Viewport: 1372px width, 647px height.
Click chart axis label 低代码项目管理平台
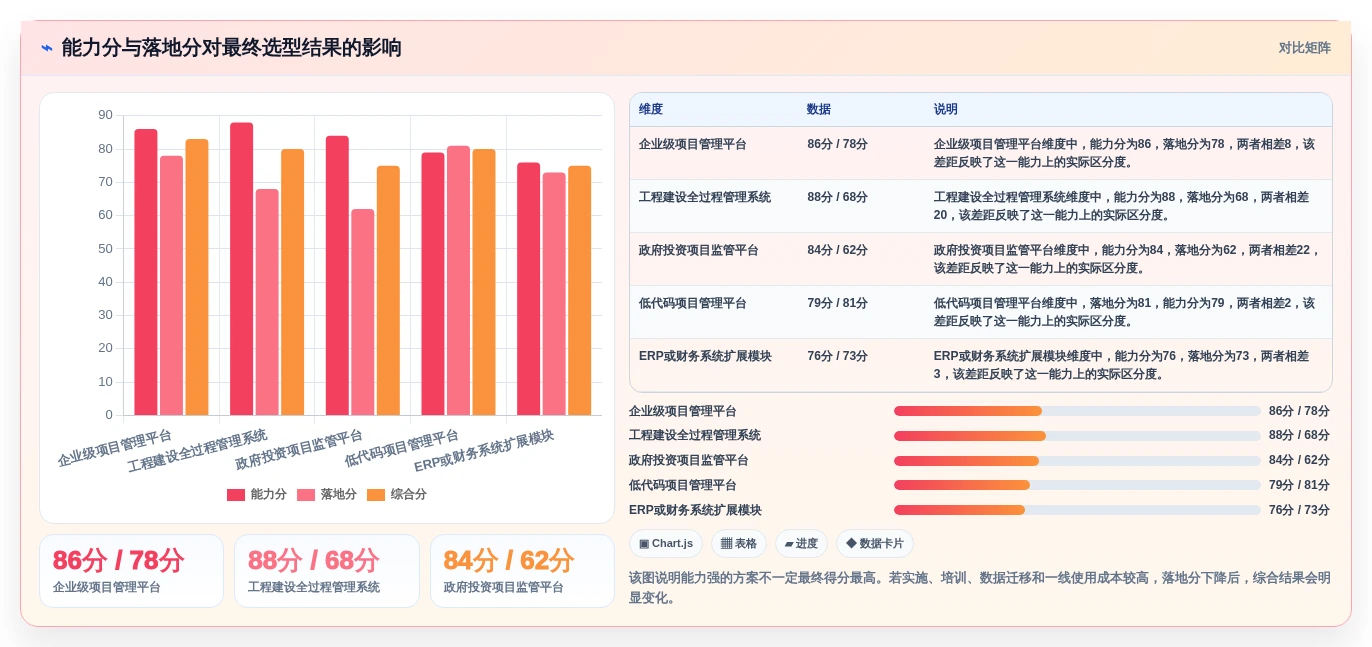402,449
